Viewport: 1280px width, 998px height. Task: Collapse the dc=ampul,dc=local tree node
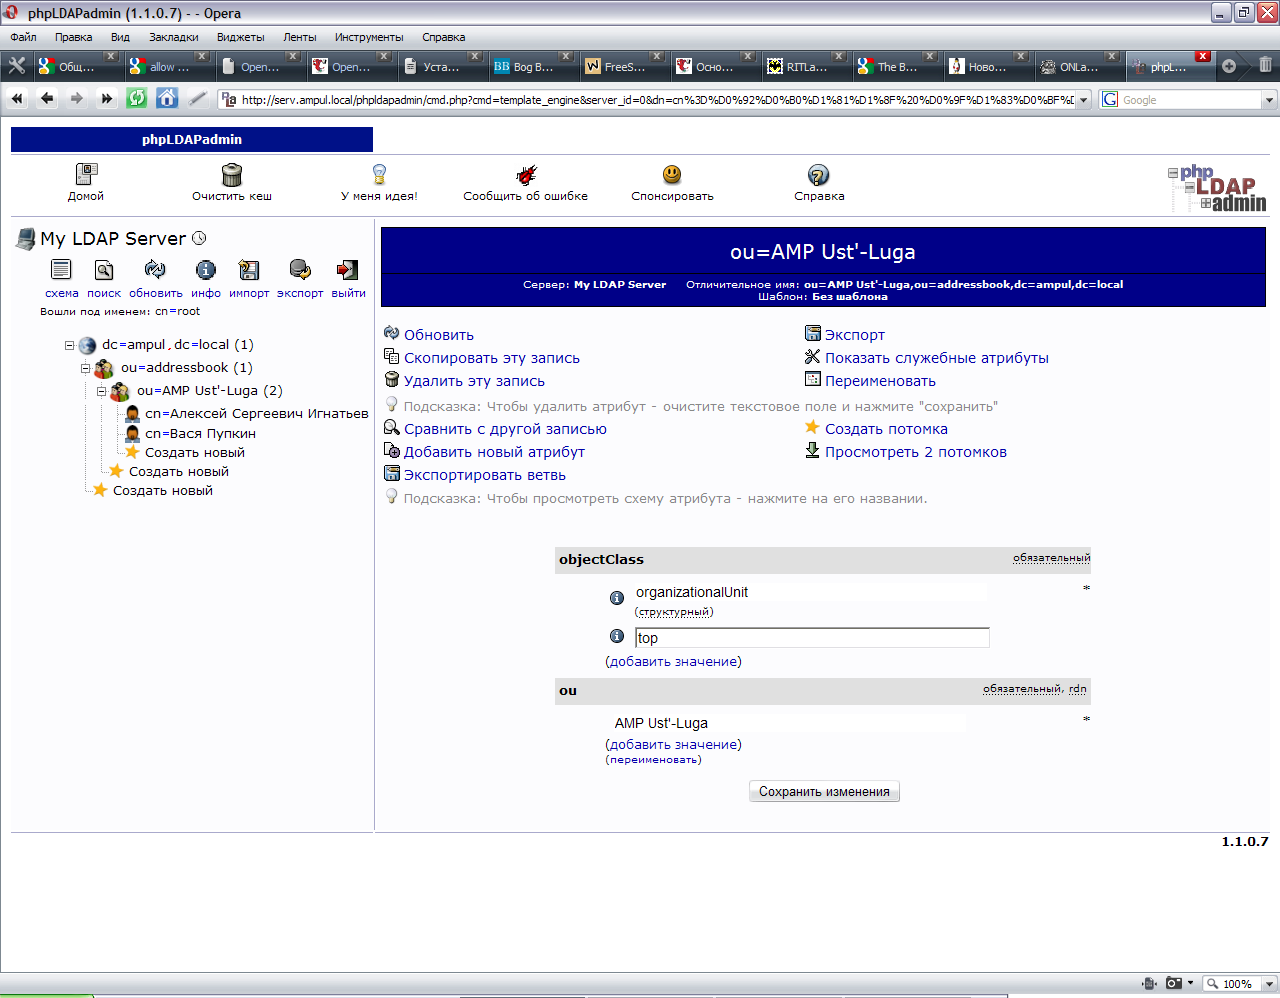pos(70,345)
